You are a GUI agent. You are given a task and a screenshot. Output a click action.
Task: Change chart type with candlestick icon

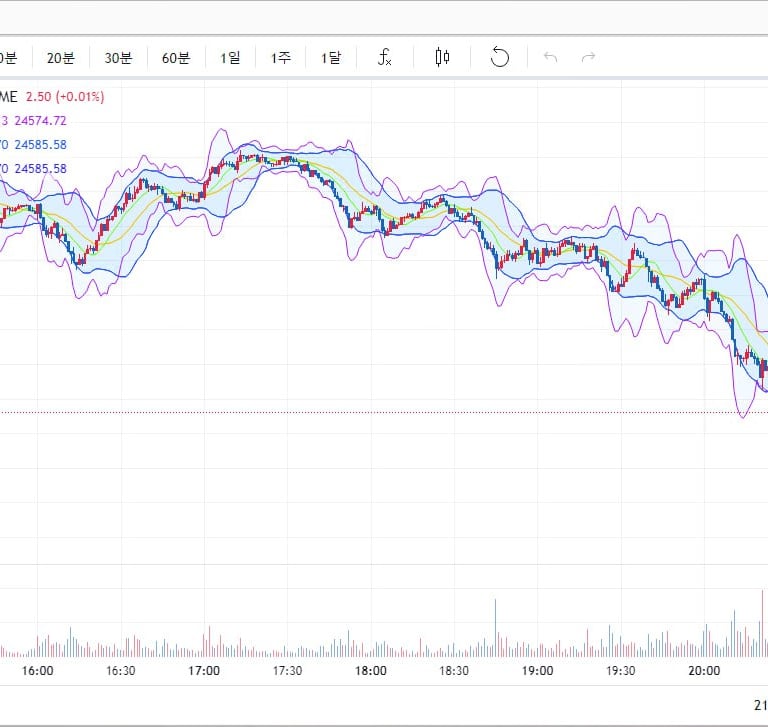point(442,58)
